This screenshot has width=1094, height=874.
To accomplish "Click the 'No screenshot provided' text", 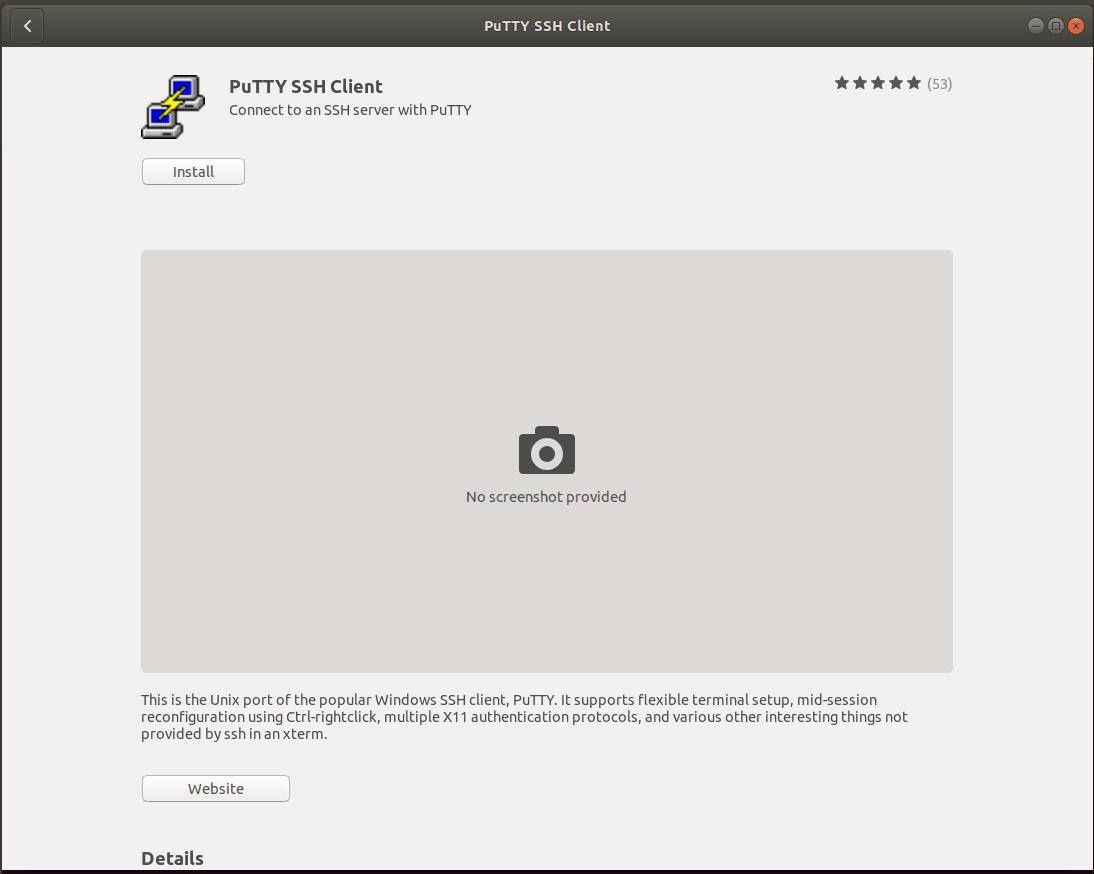I will (546, 497).
